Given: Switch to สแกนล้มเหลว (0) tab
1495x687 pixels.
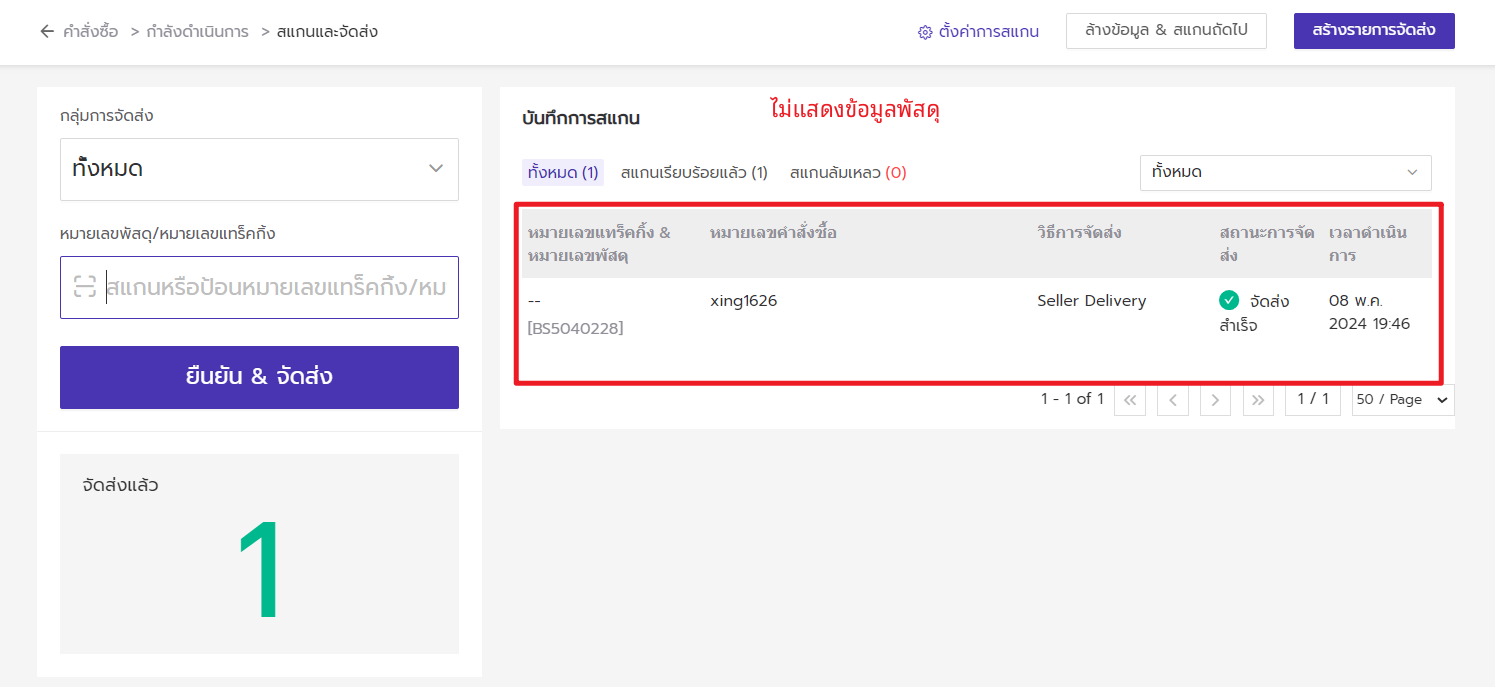Looking at the screenshot, I should tap(848, 173).
